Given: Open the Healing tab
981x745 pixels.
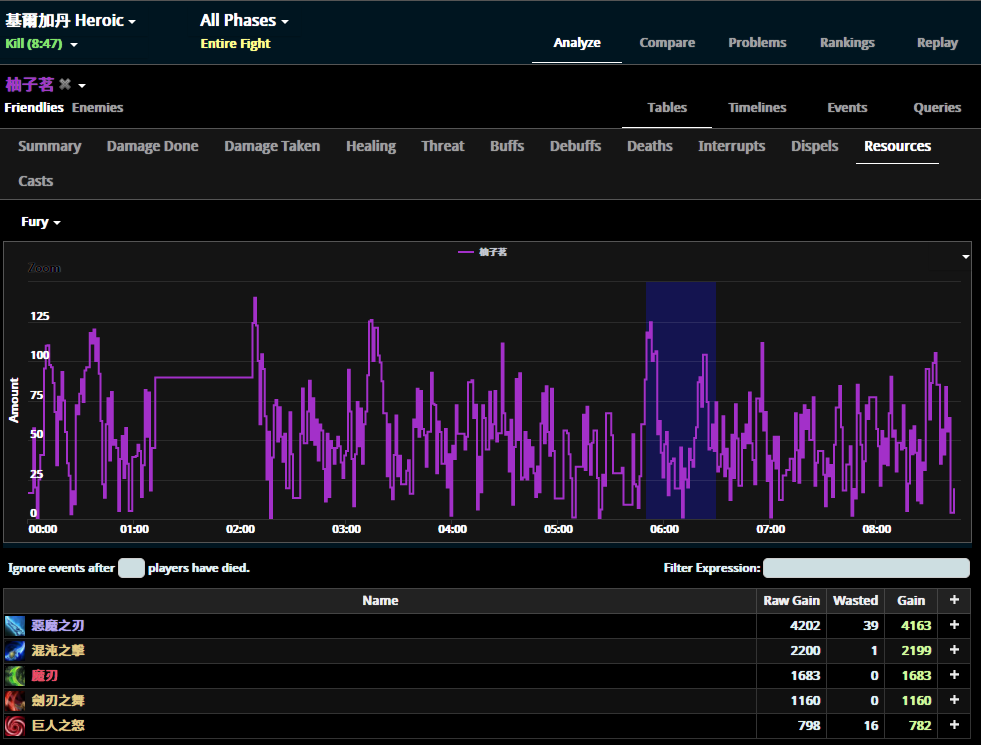Looking at the screenshot, I should click(371, 146).
